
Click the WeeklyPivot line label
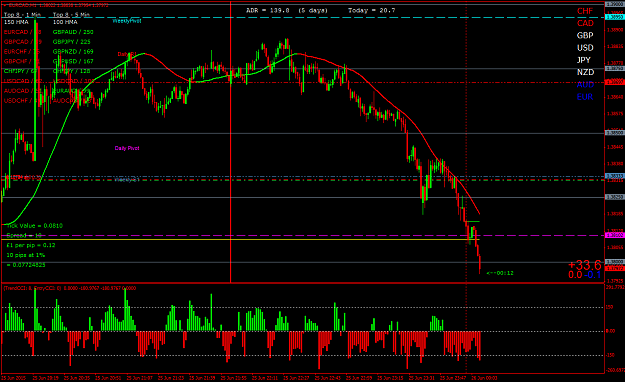pyautogui.click(x=127, y=21)
